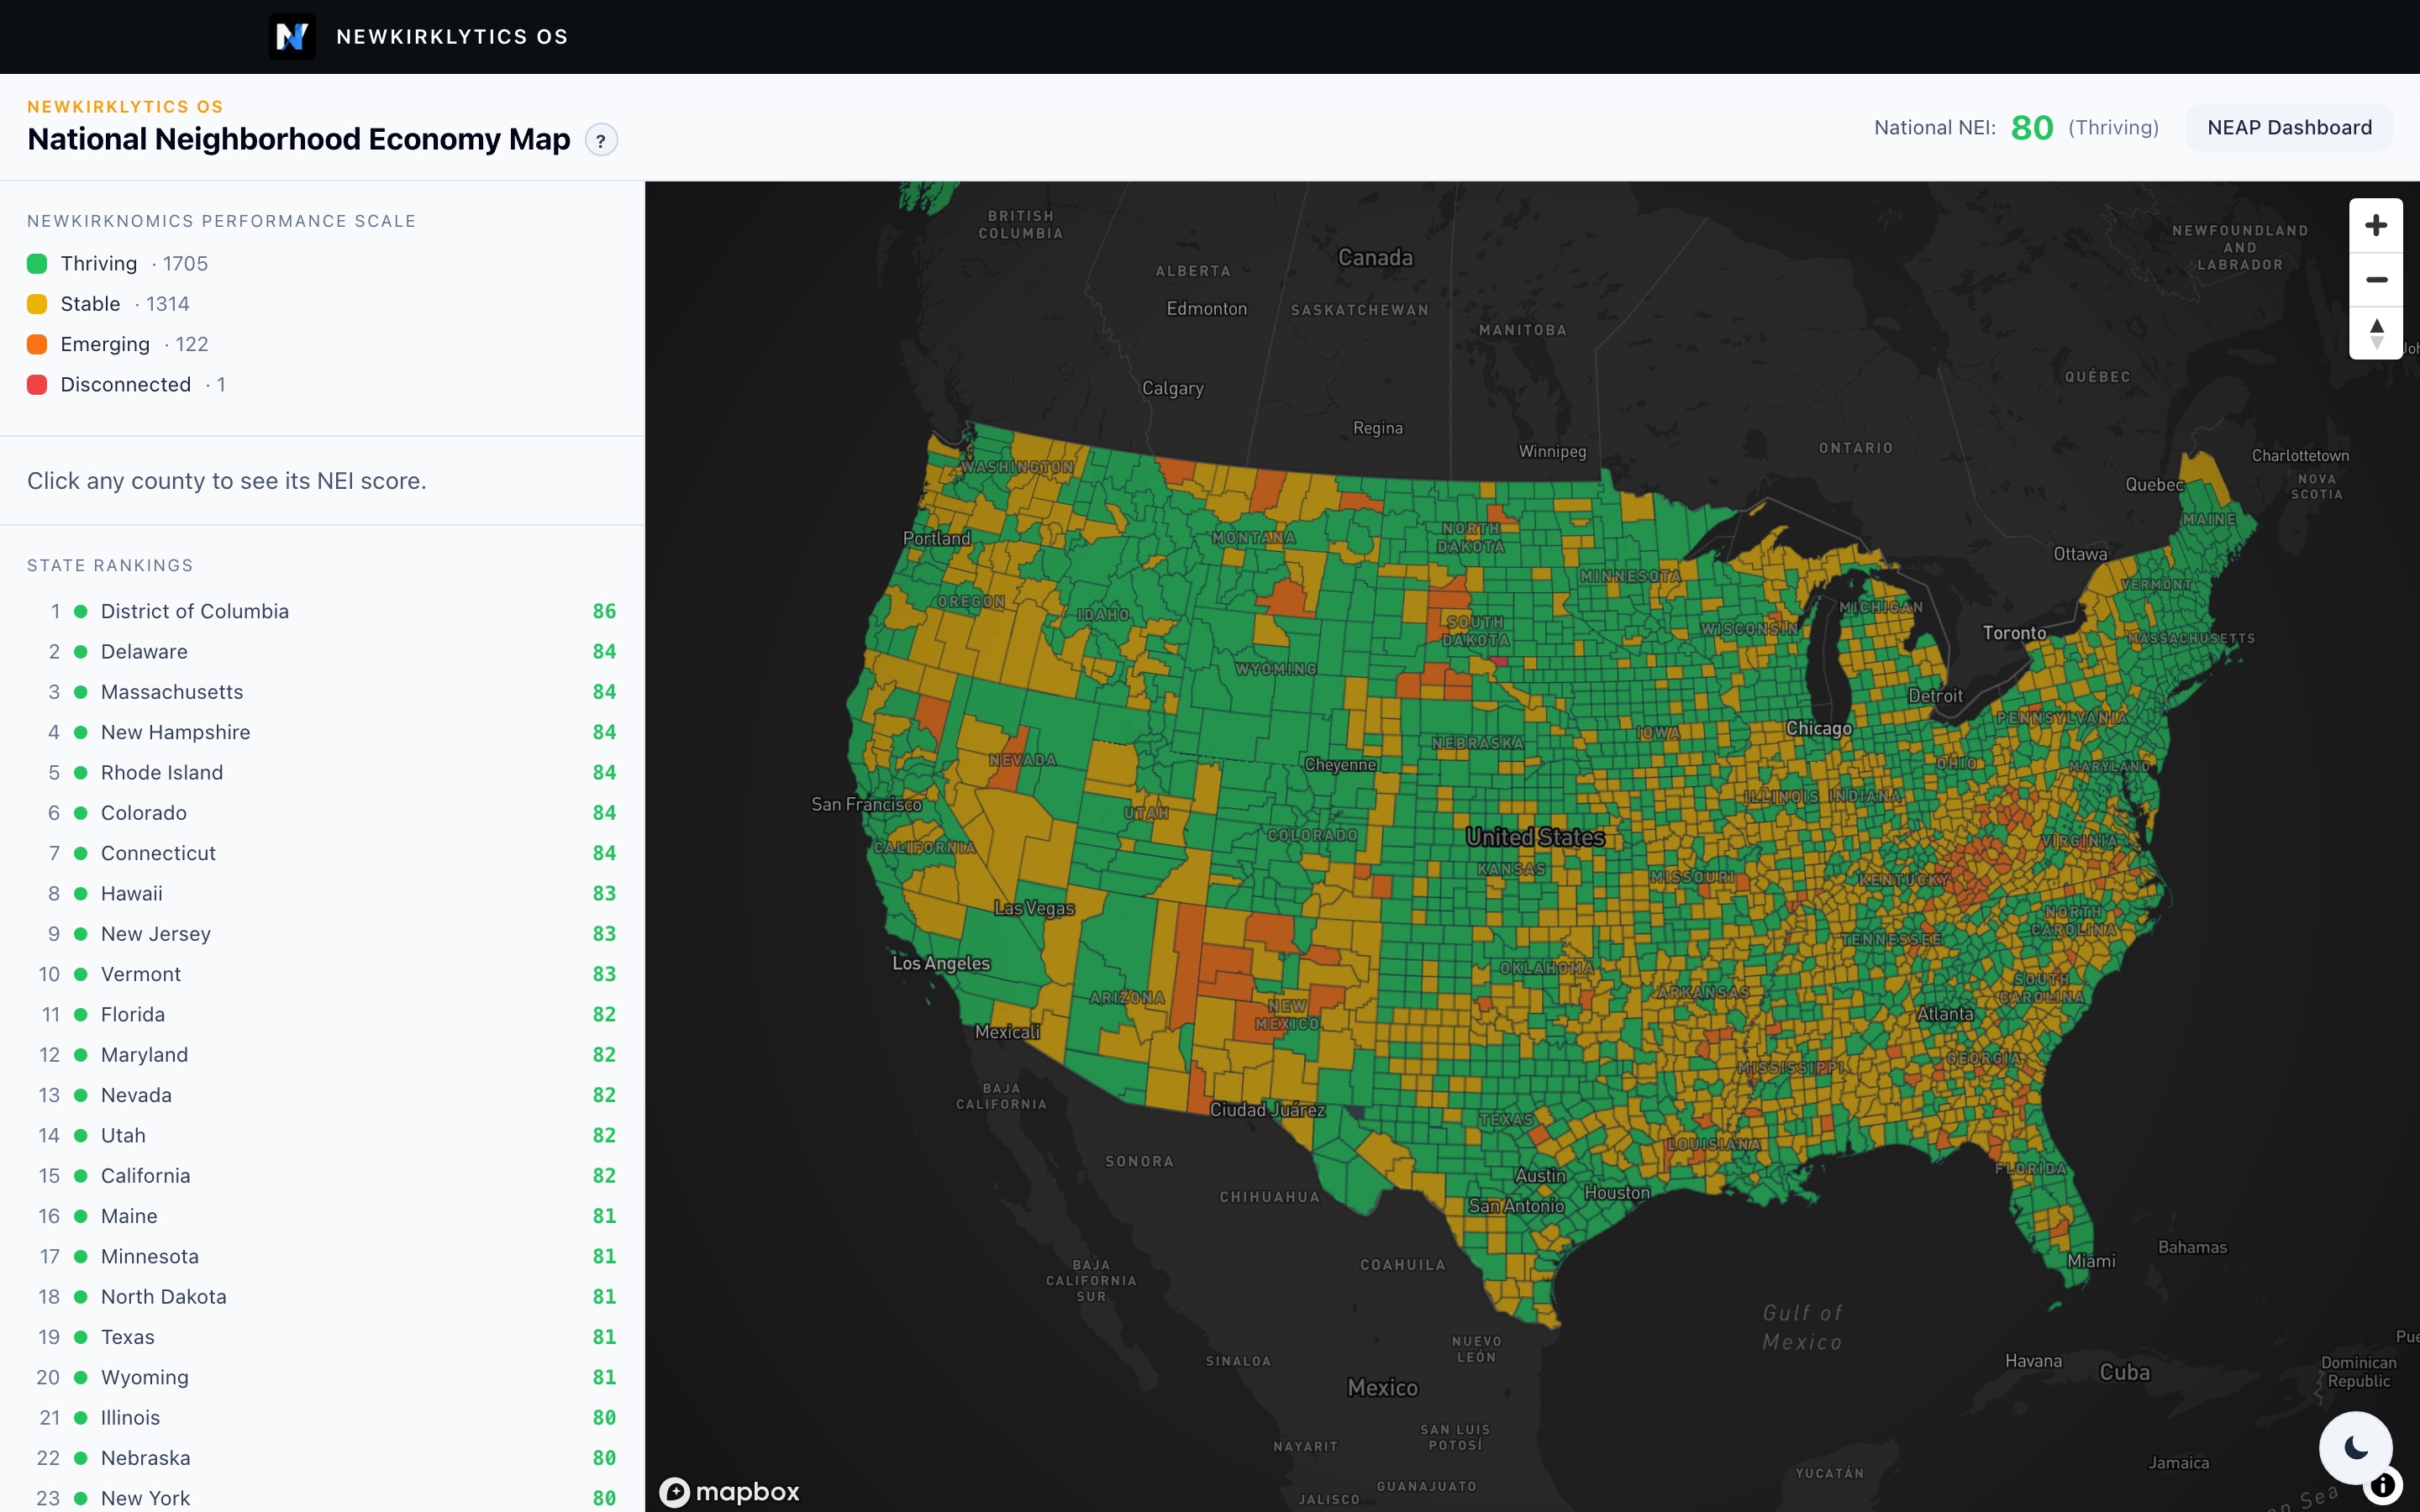Click the Thriving legend label
The height and width of the screenshot is (1512, 2420).
pyautogui.click(x=99, y=264)
